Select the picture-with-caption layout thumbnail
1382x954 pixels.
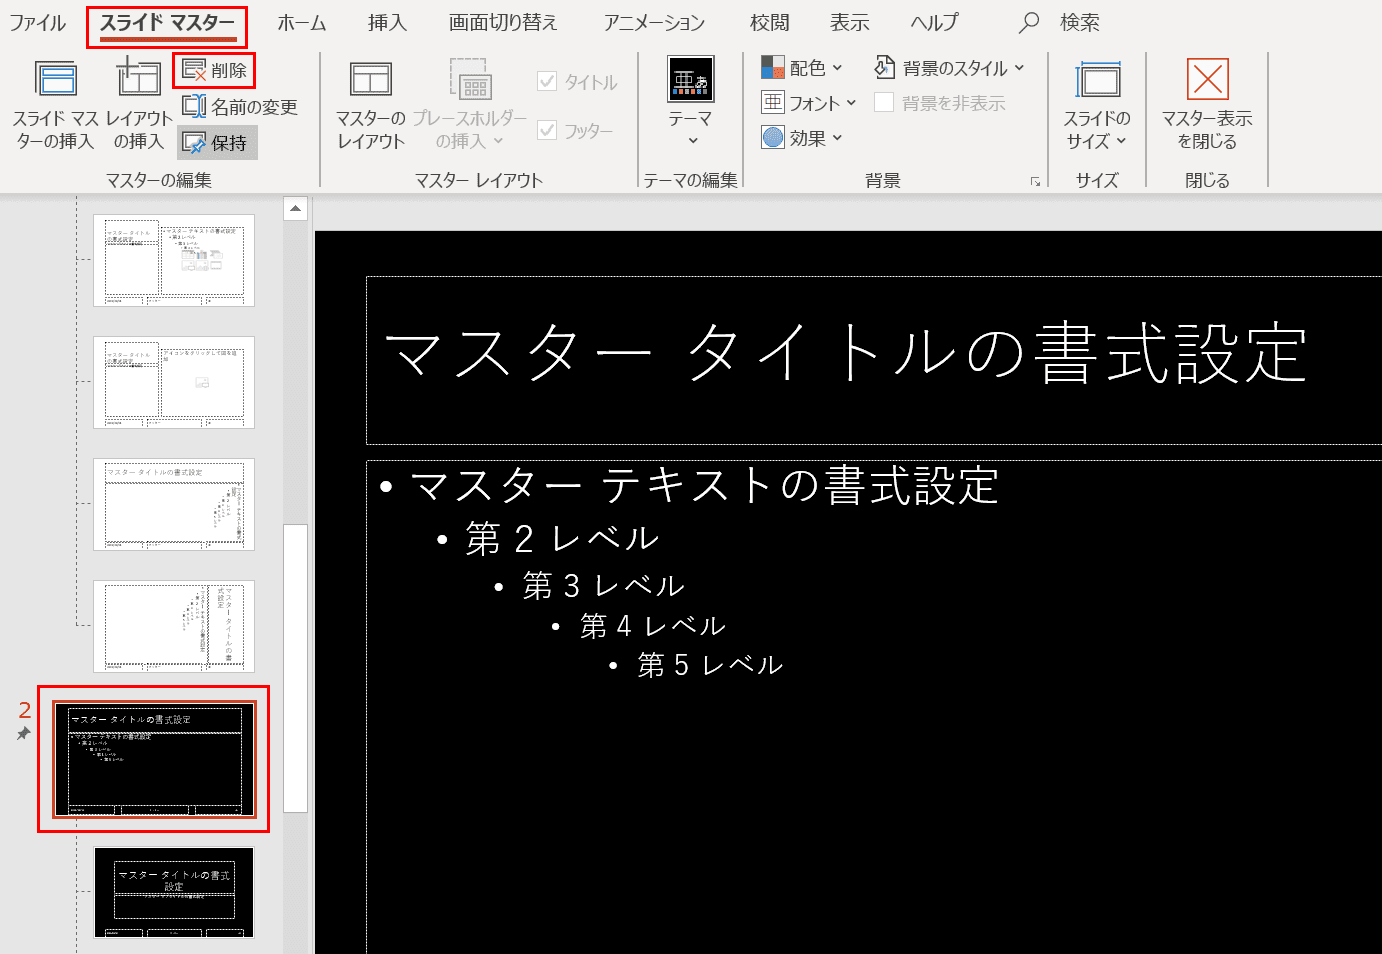point(174,382)
